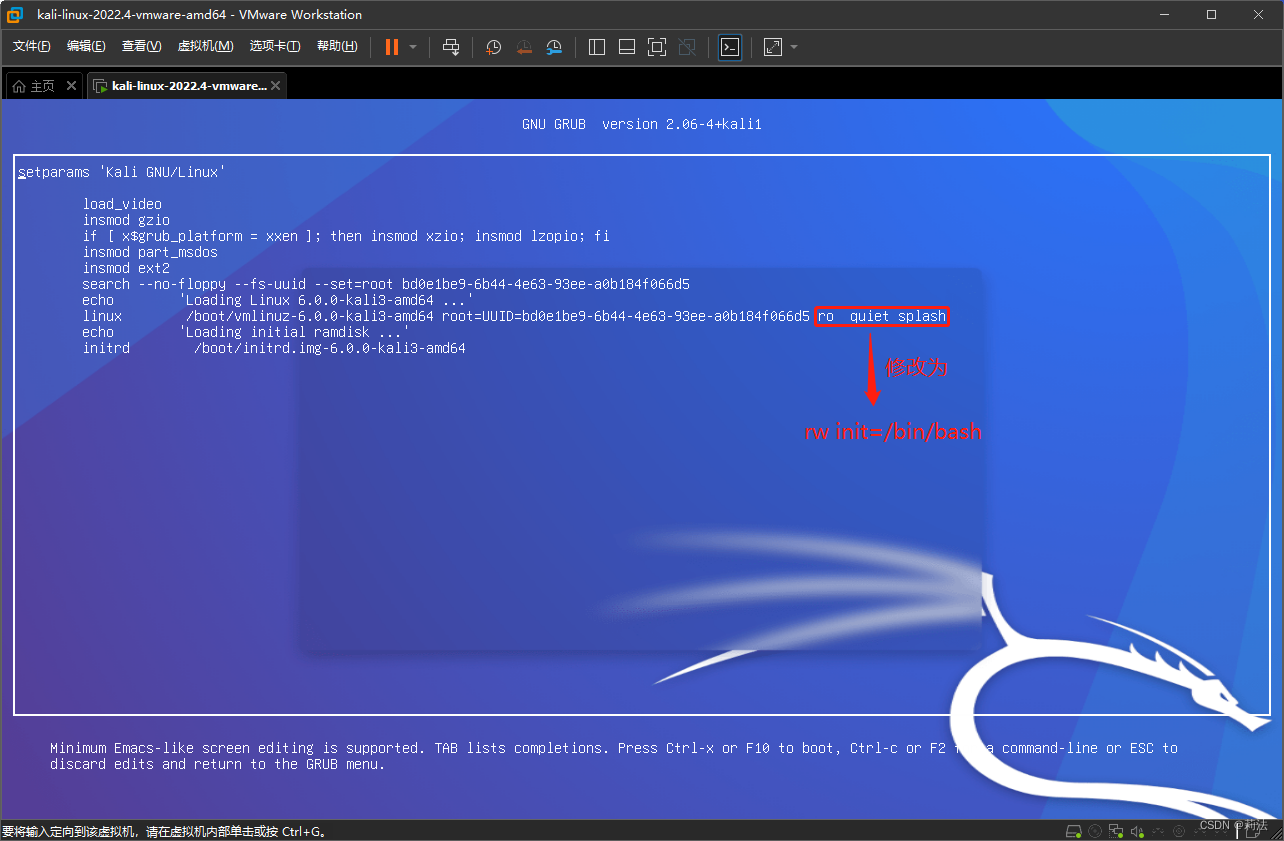The image size is (1284, 841).
Task: Click the VMware Workstation logo in the title bar
Action: (x=15, y=15)
